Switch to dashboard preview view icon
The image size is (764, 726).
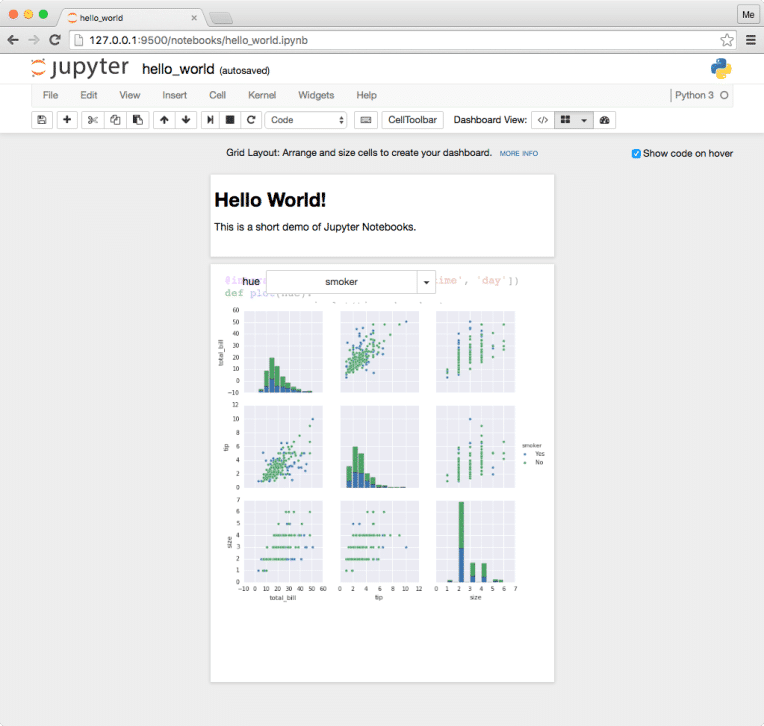(605, 120)
